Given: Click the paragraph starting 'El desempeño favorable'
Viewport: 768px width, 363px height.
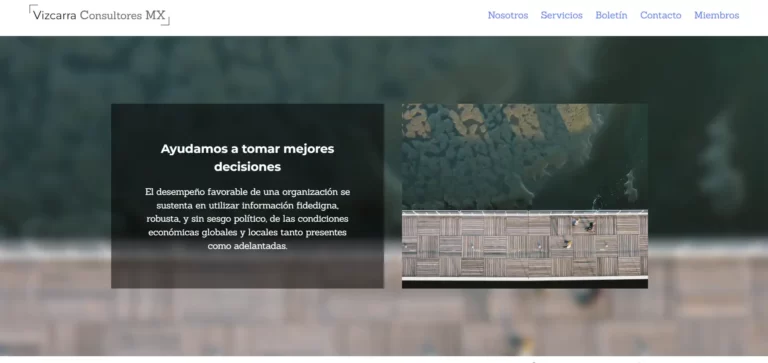Looking at the screenshot, I should 247,219.
